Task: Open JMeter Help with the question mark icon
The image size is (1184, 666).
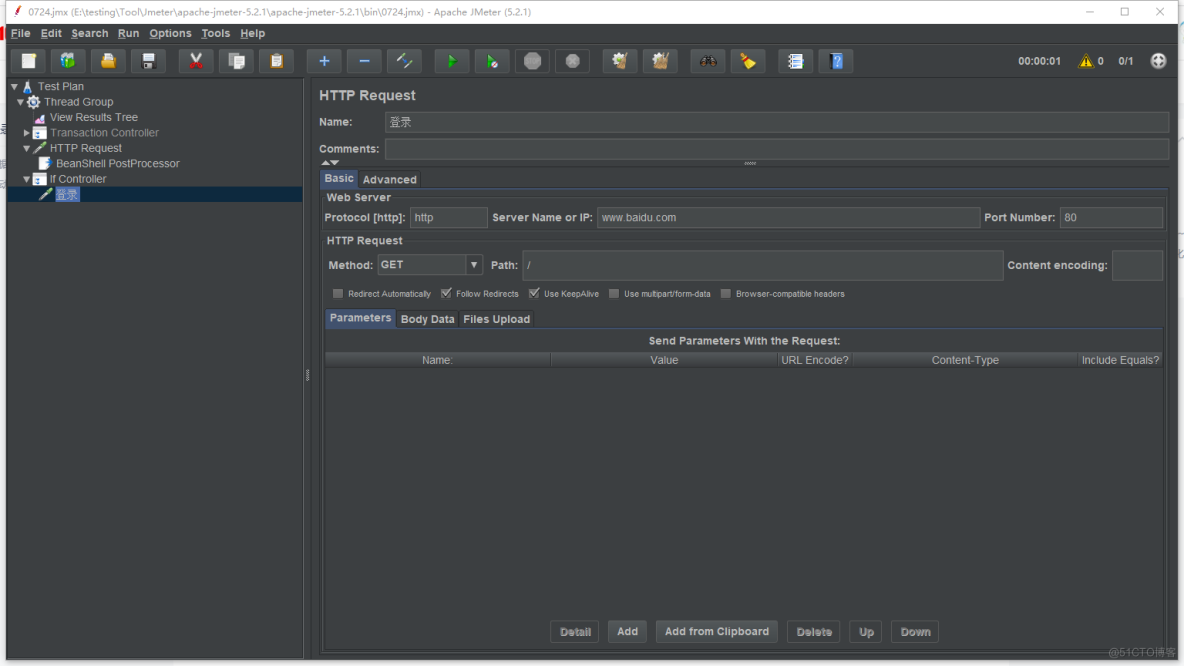Action: (836, 61)
